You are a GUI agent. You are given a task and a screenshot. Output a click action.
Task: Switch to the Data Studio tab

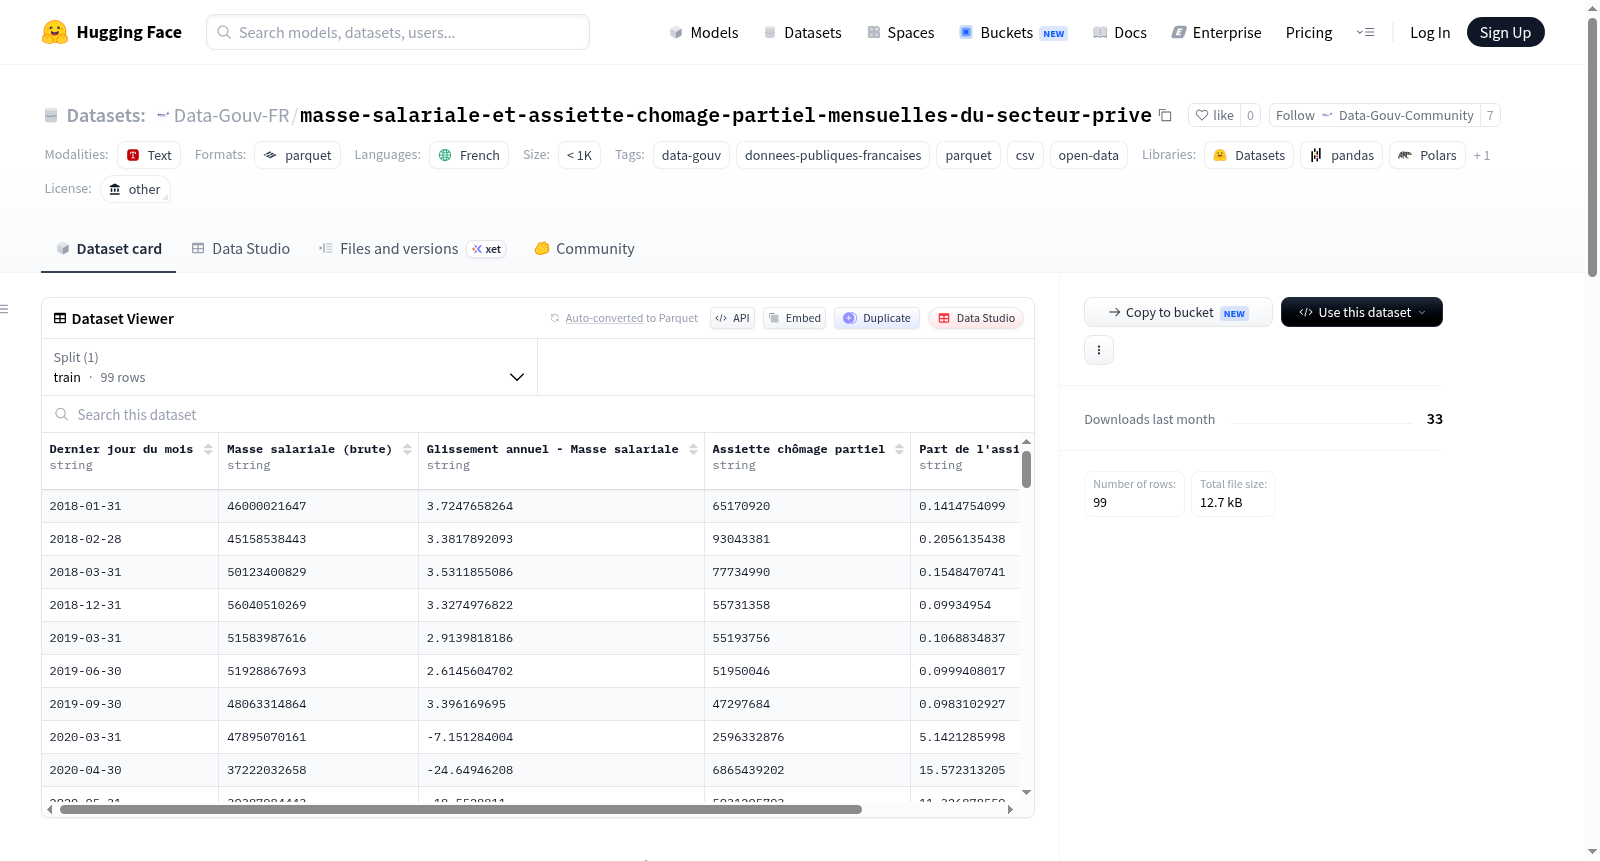click(241, 249)
